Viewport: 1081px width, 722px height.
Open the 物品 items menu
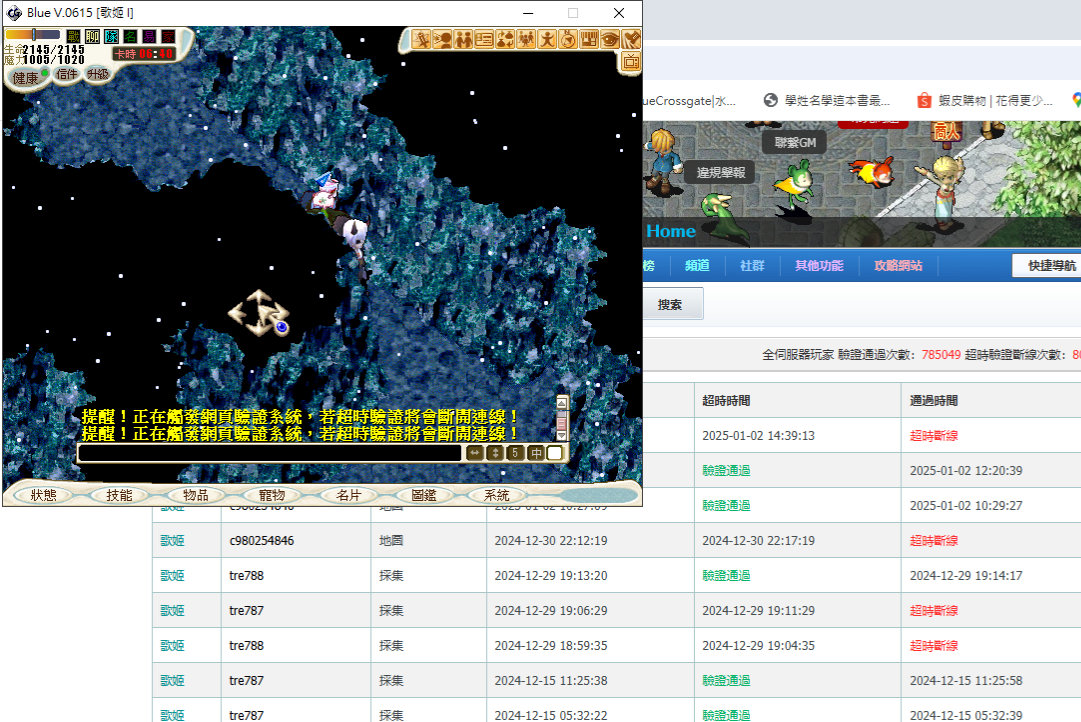tap(196, 495)
